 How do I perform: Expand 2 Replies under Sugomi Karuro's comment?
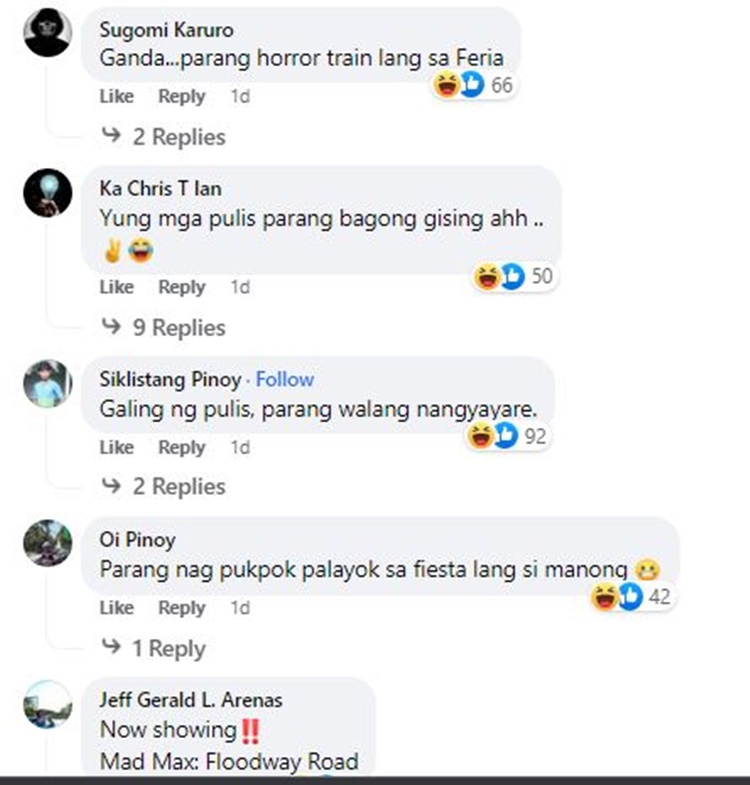[x=164, y=137]
